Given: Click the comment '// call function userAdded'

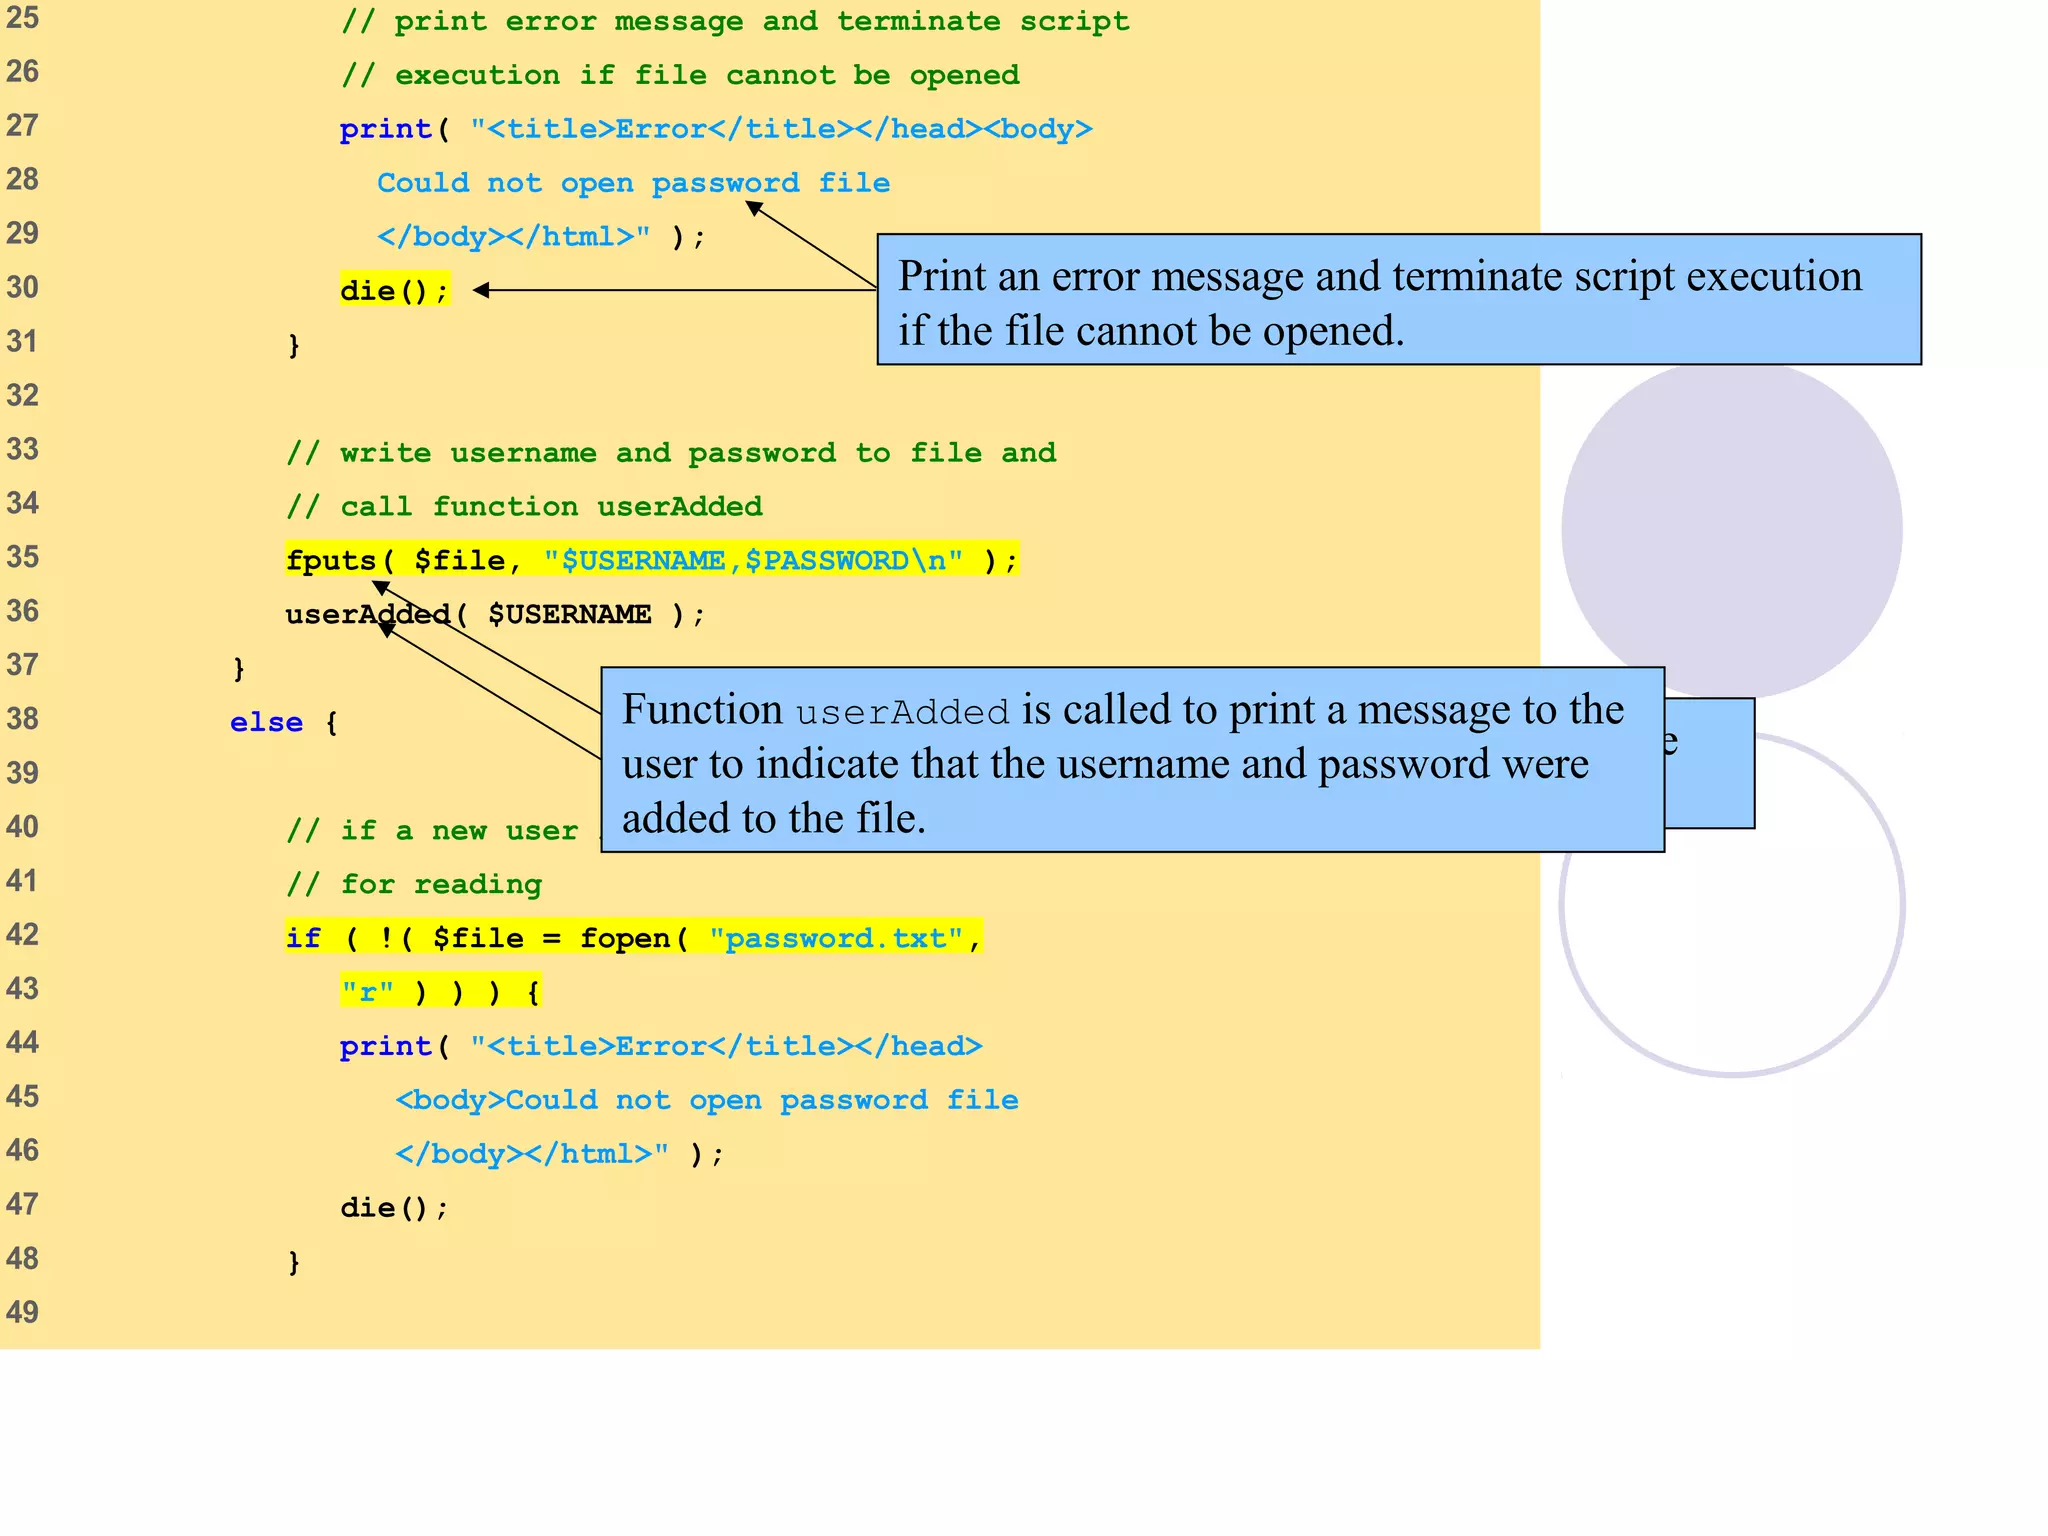Looking at the screenshot, I should coord(524,507).
